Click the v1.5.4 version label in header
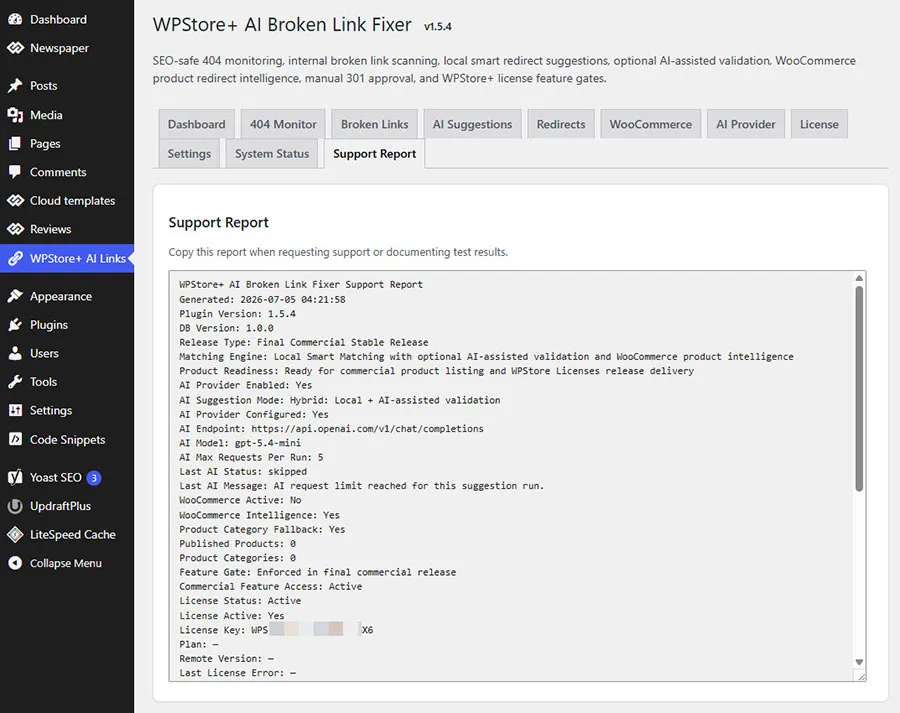Viewport: 900px width, 713px height. 438,26
